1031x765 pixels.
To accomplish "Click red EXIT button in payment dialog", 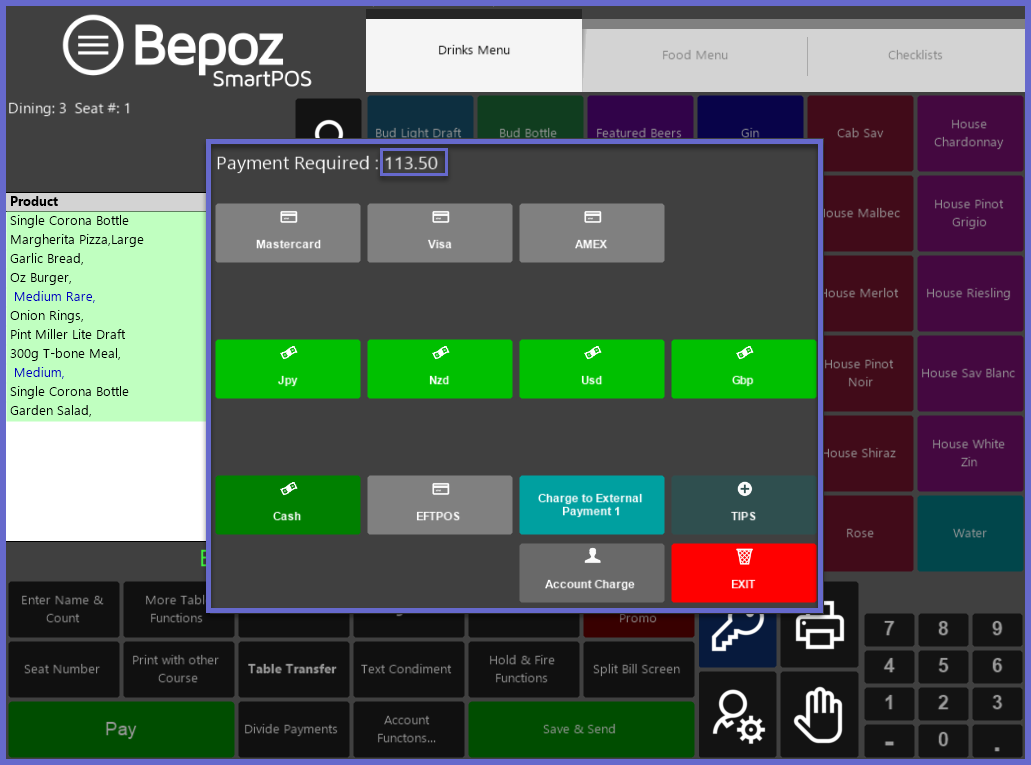I will (x=743, y=573).
